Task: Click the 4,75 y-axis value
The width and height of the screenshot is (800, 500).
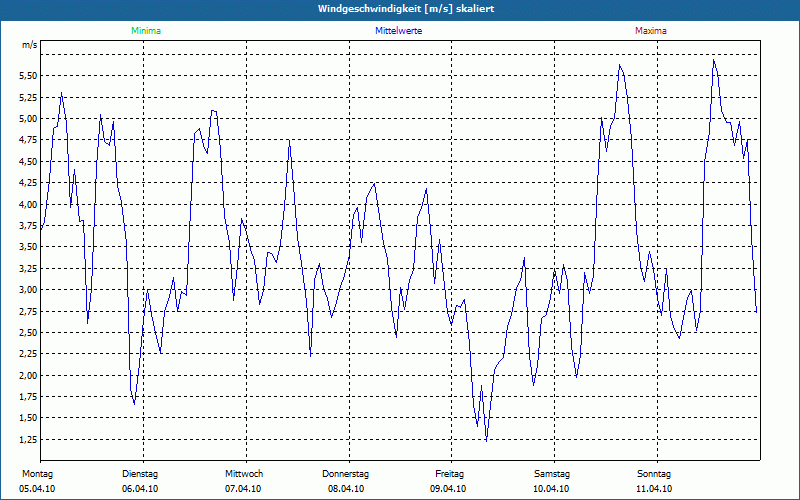Action: (x=29, y=140)
